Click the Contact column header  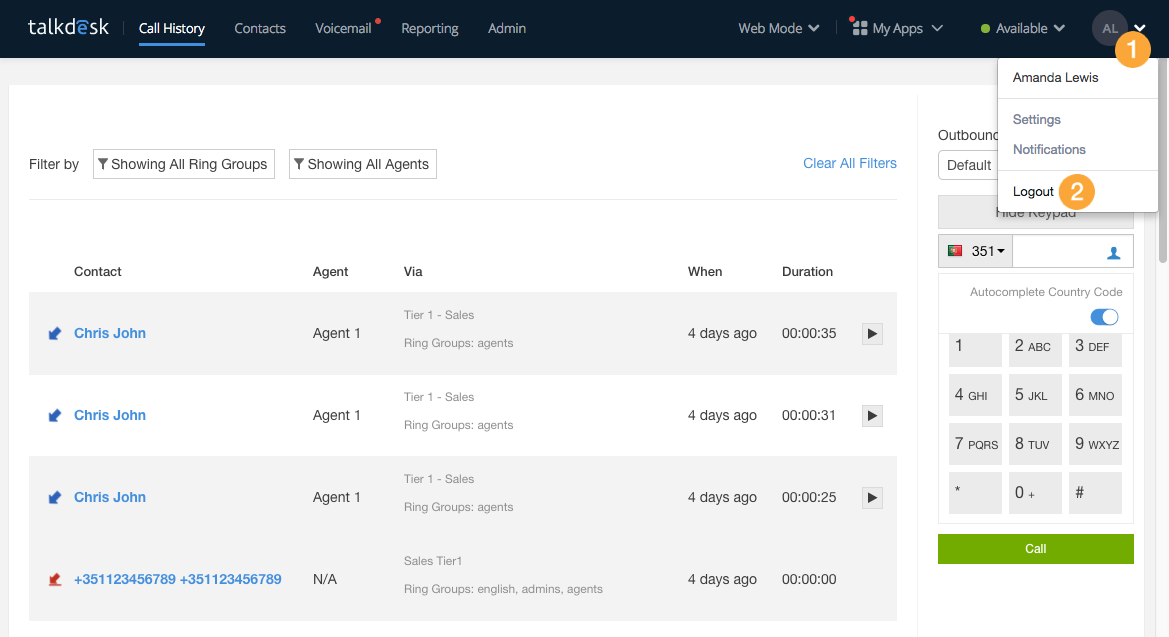98,272
